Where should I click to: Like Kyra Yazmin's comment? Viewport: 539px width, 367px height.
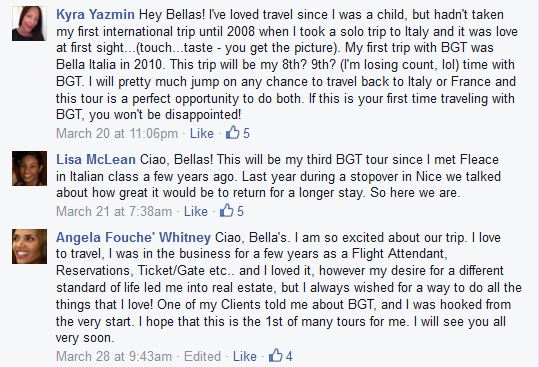coord(202,133)
